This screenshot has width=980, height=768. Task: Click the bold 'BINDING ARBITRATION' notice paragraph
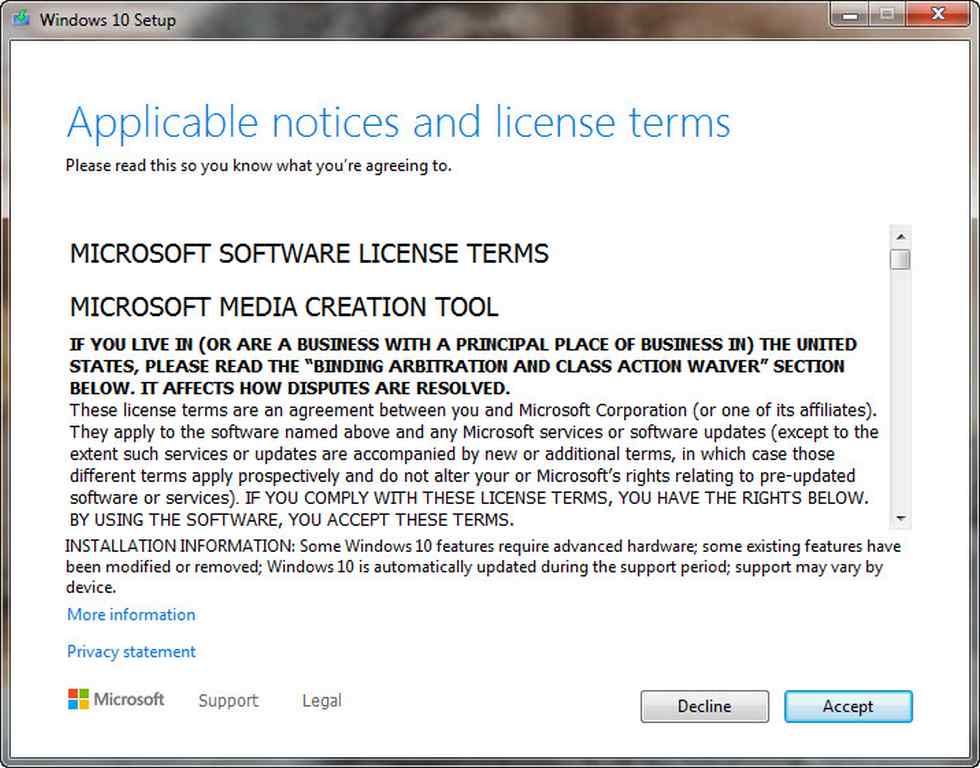[463, 366]
